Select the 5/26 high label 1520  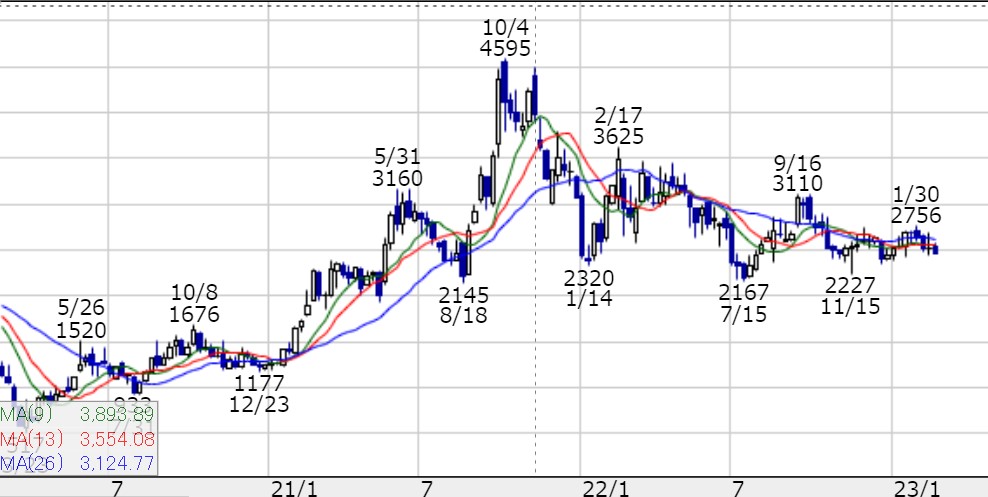(82, 331)
